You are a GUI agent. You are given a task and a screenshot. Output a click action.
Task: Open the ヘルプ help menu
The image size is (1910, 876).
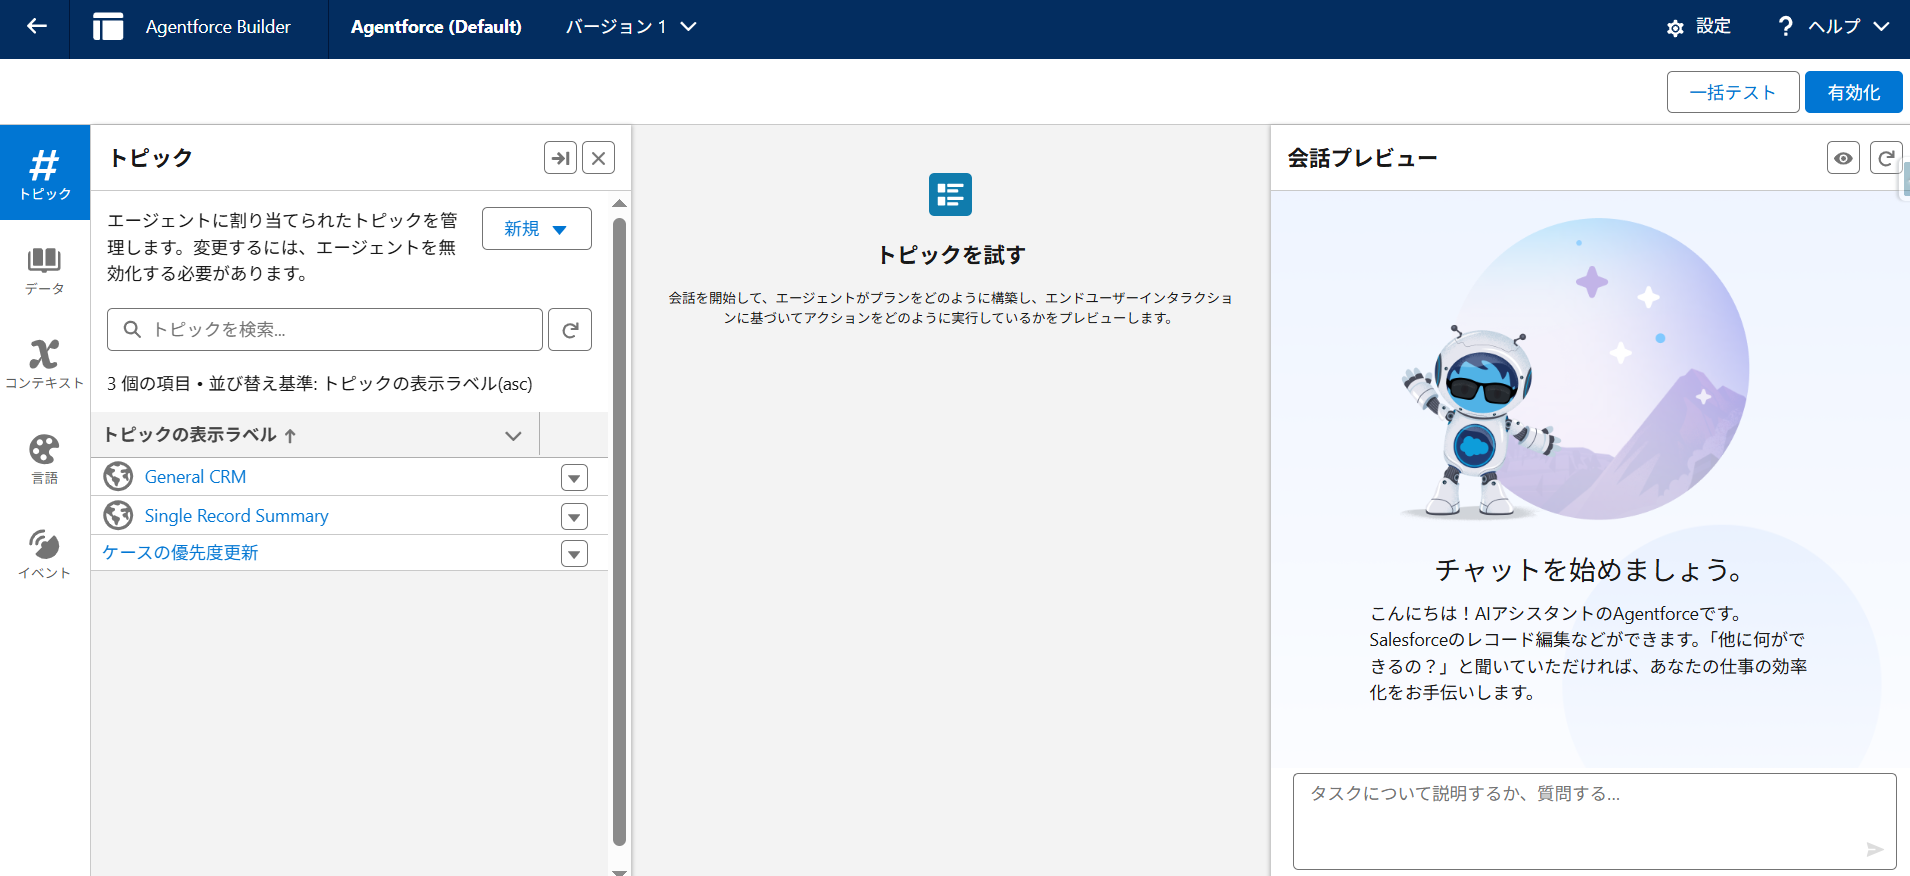[1833, 27]
